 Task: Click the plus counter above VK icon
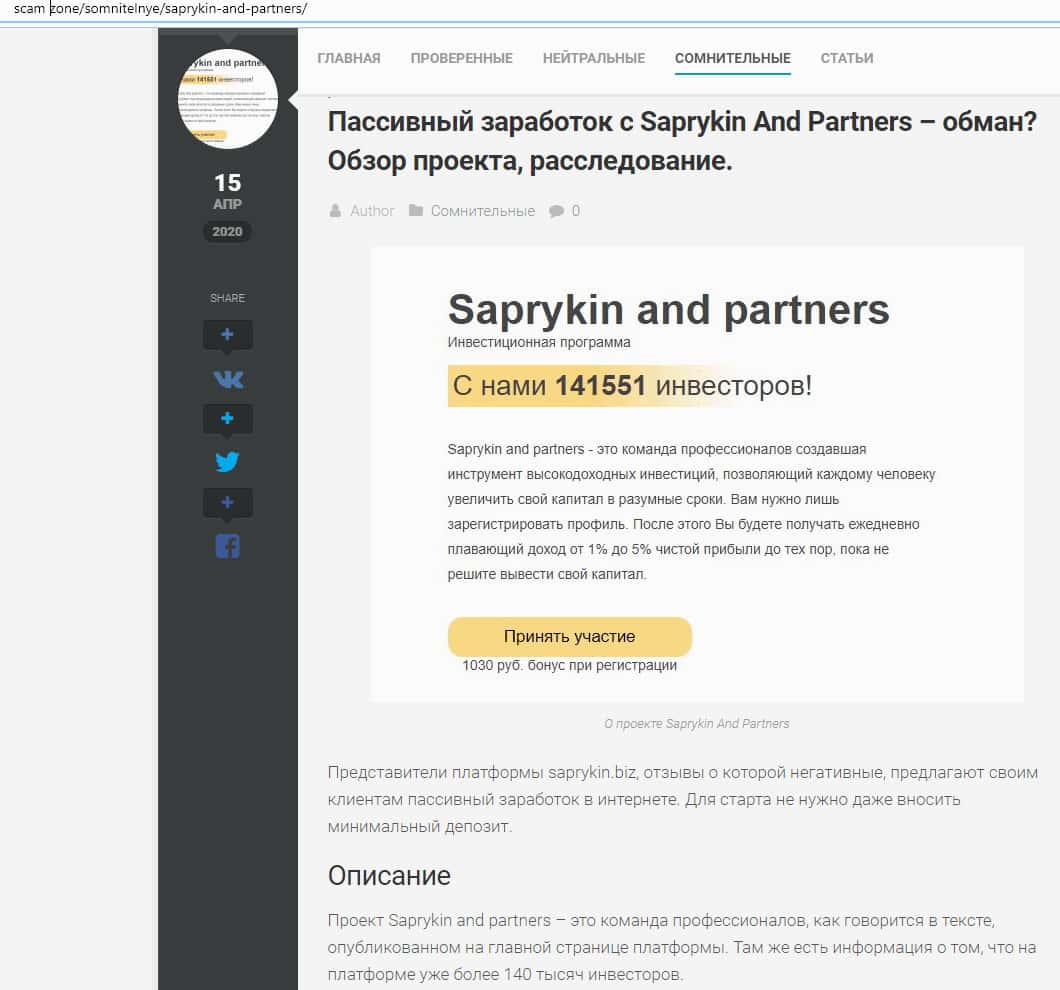228,335
